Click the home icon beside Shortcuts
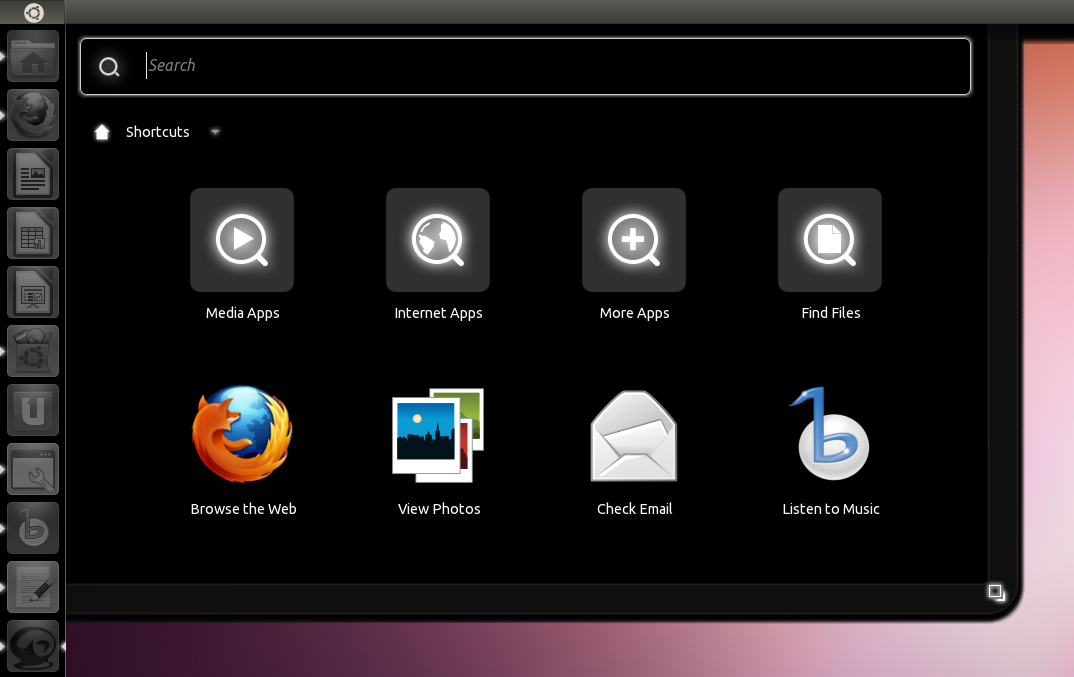This screenshot has height=677, width=1074. [x=102, y=132]
